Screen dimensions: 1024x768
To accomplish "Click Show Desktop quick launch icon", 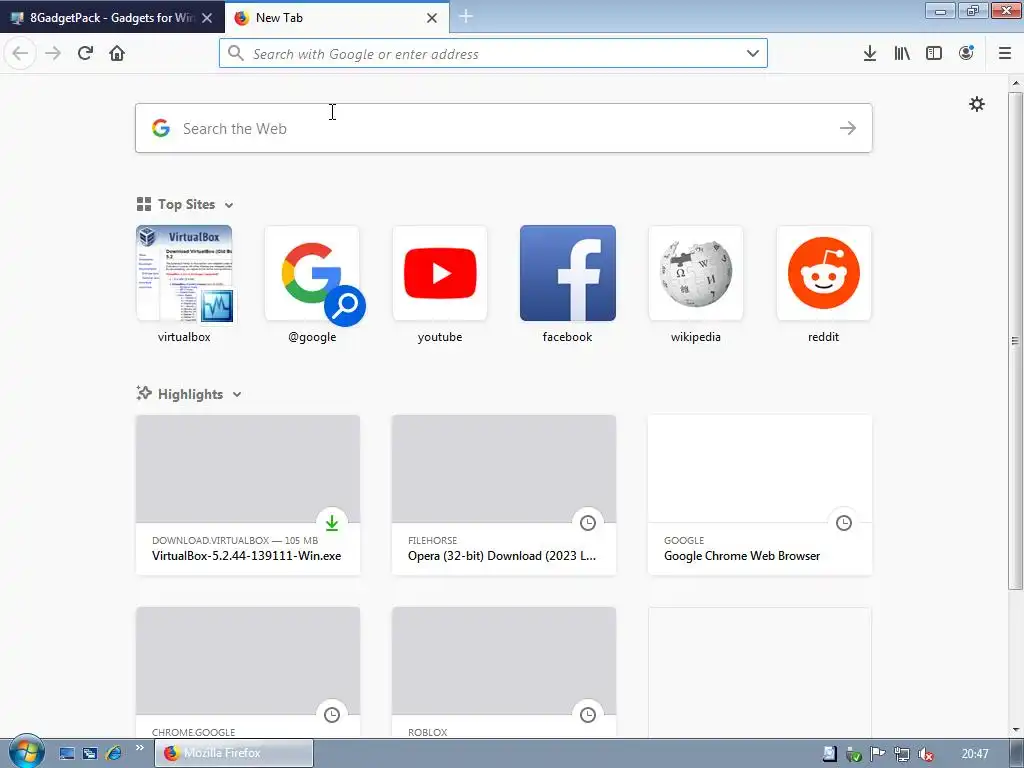I will point(67,753).
